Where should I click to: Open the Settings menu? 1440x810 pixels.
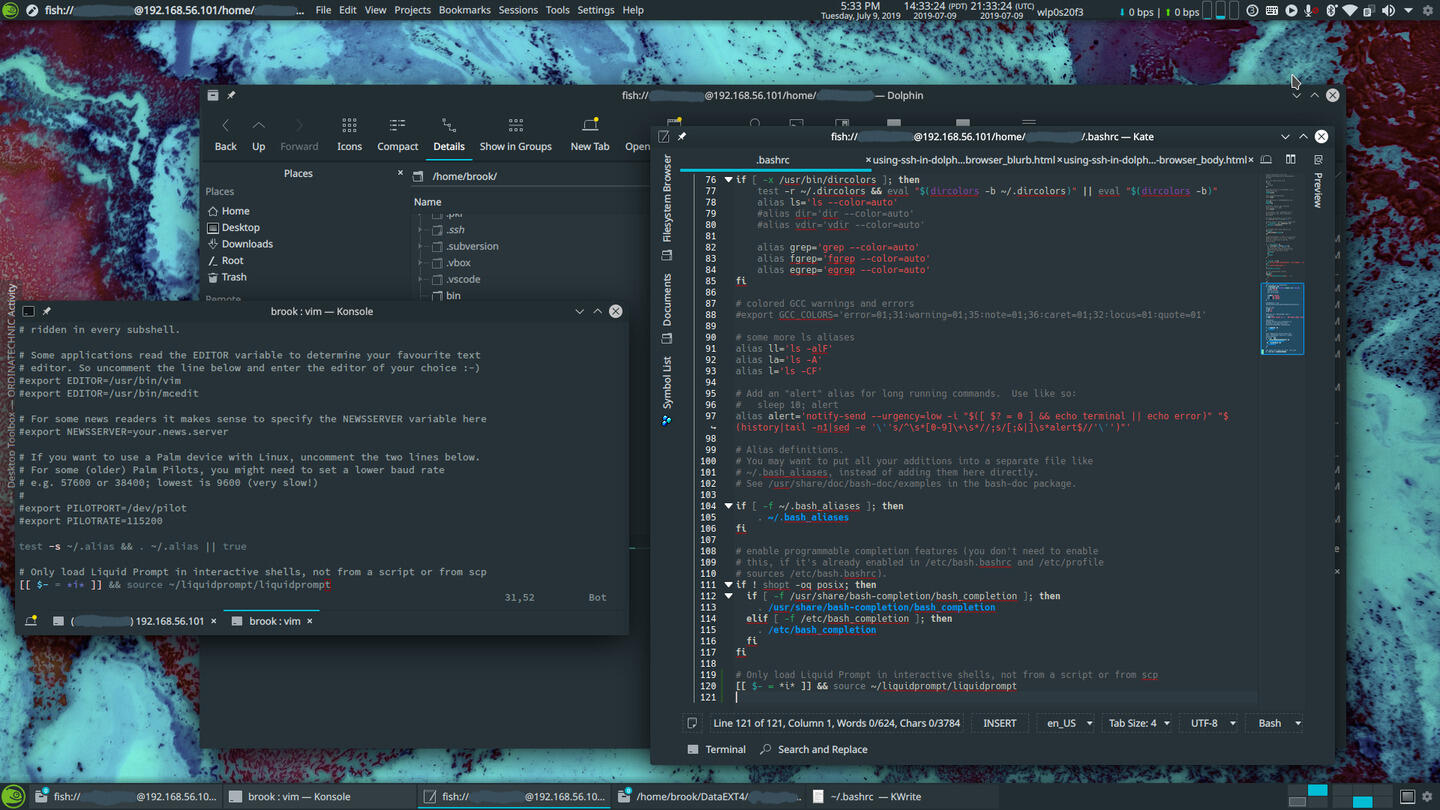pyautogui.click(x=596, y=10)
